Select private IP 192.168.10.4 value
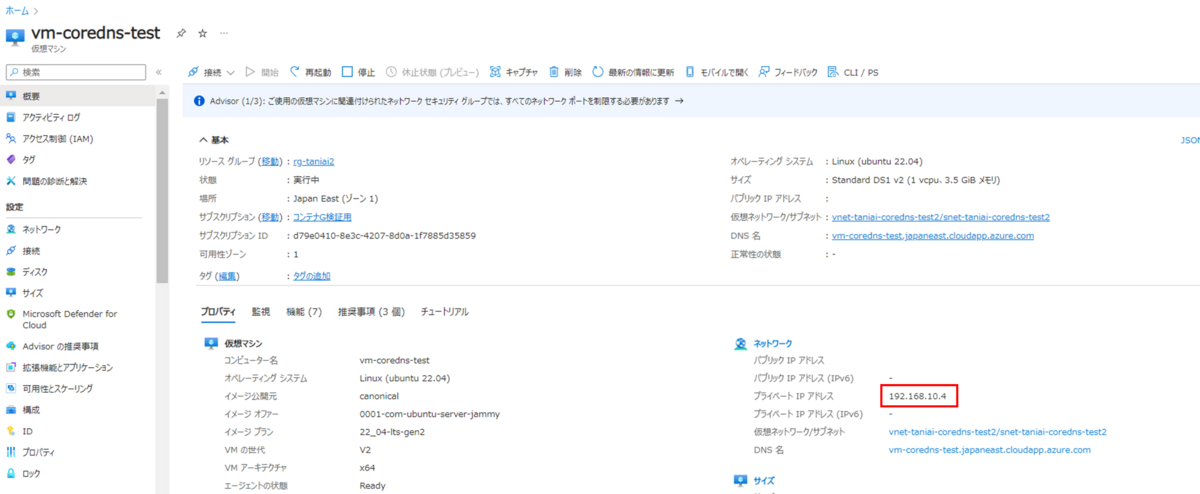This screenshot has height=494, width=1200. click(x=918, y=396)
